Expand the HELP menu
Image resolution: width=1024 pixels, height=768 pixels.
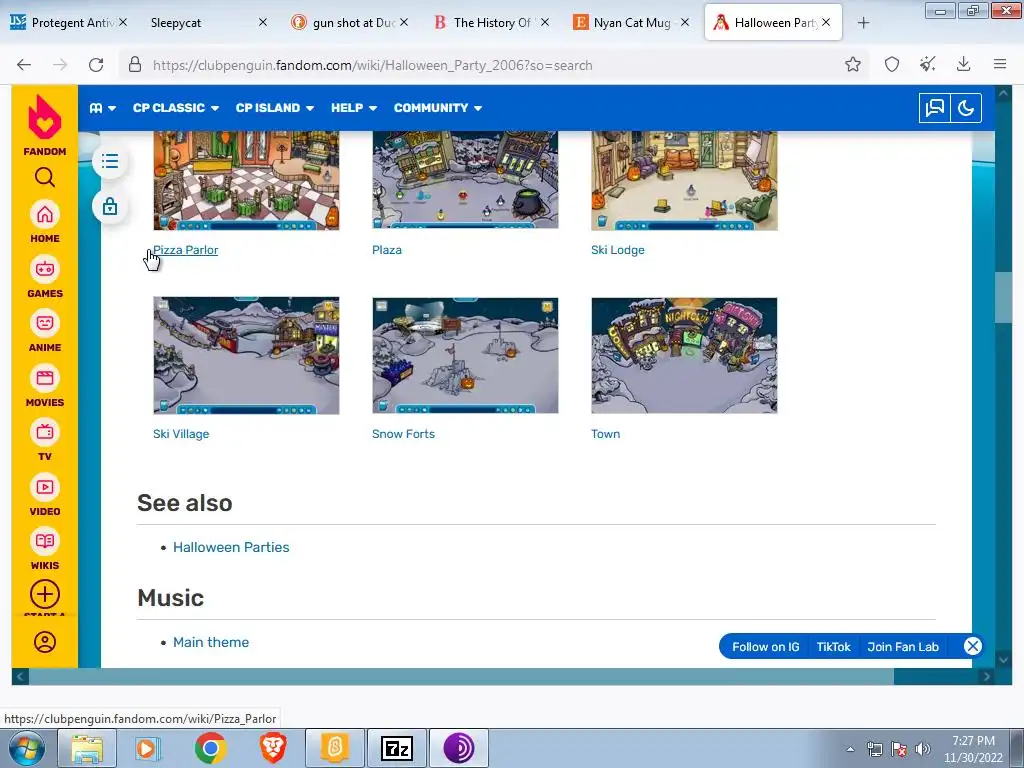(x=353, y=108)
